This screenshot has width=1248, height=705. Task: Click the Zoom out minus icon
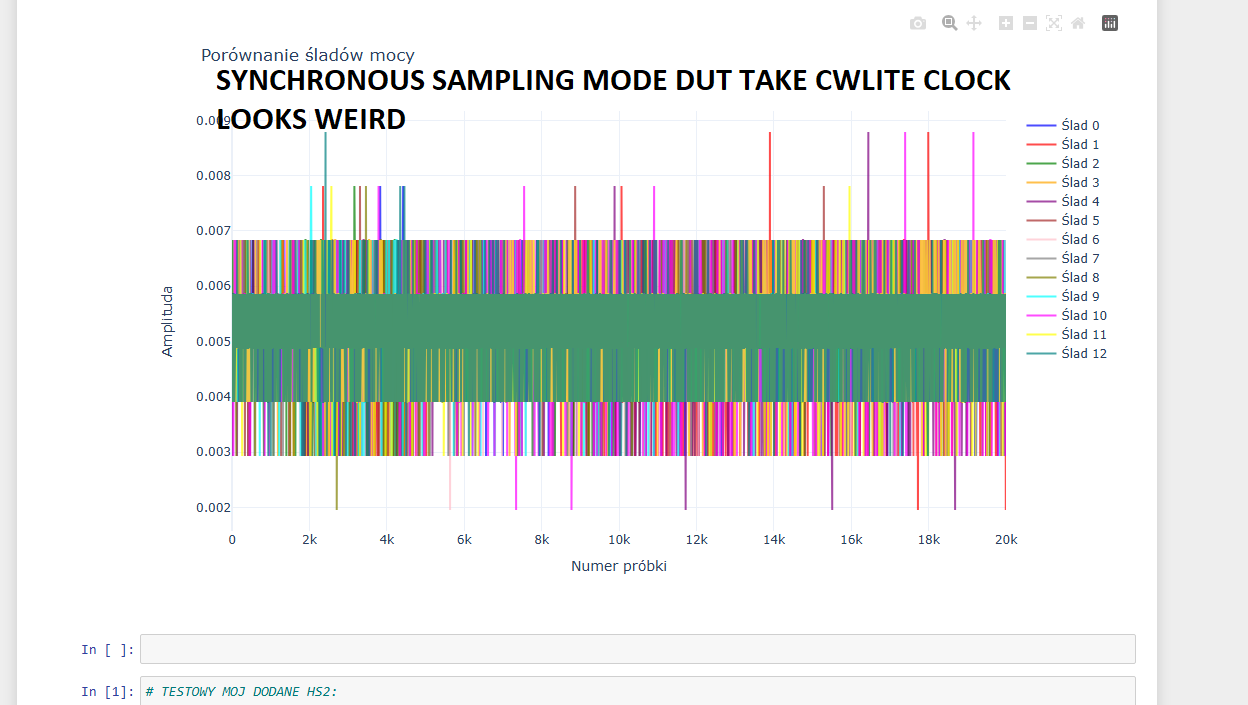(1030, 23)
